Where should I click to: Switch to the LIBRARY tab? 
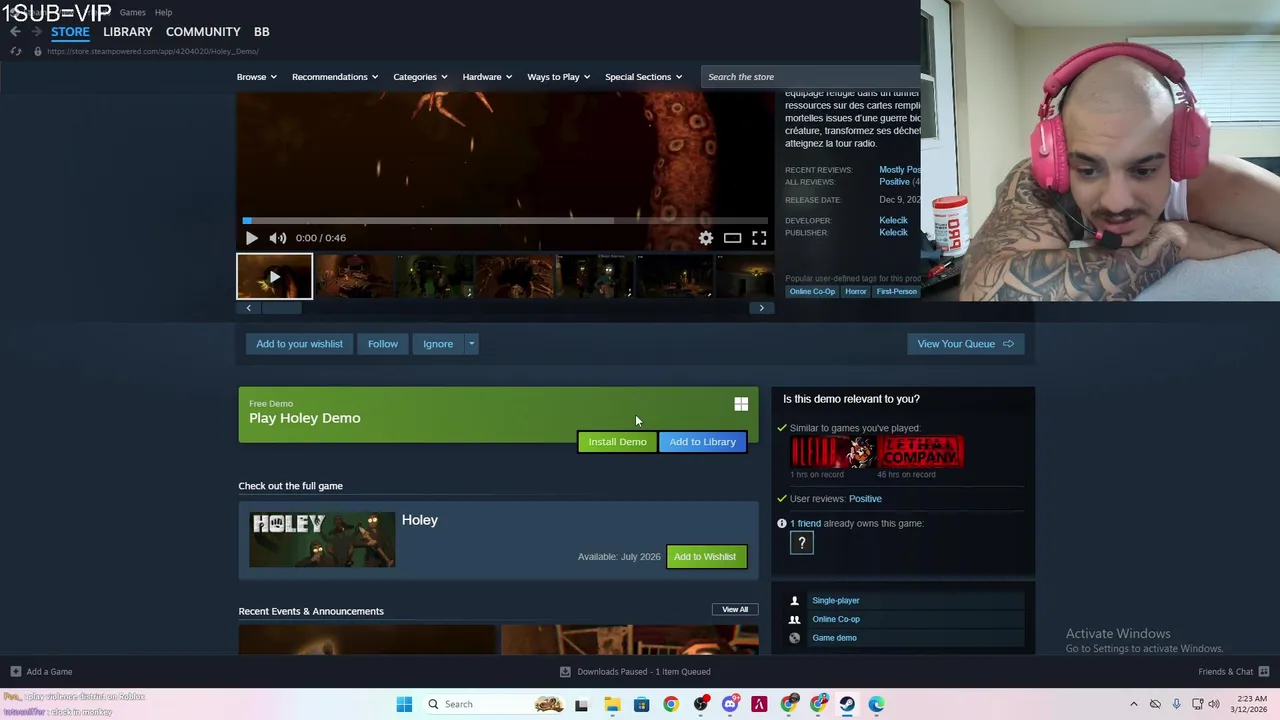[128, 32]
